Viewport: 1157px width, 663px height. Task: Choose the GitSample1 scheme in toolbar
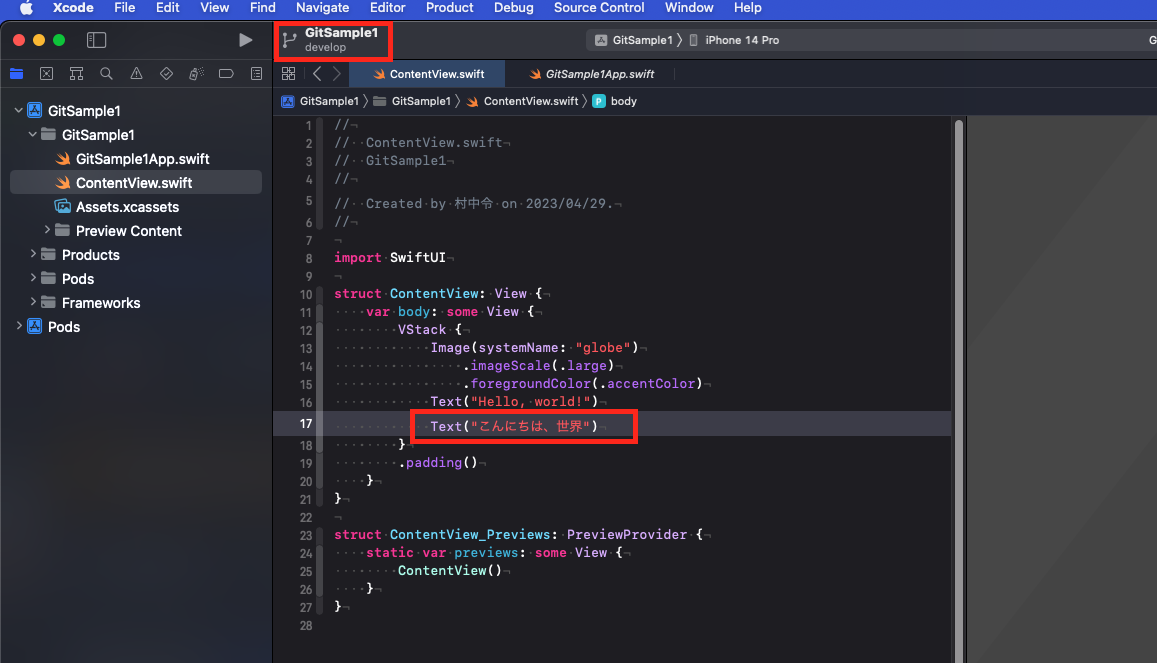point(635,40)
